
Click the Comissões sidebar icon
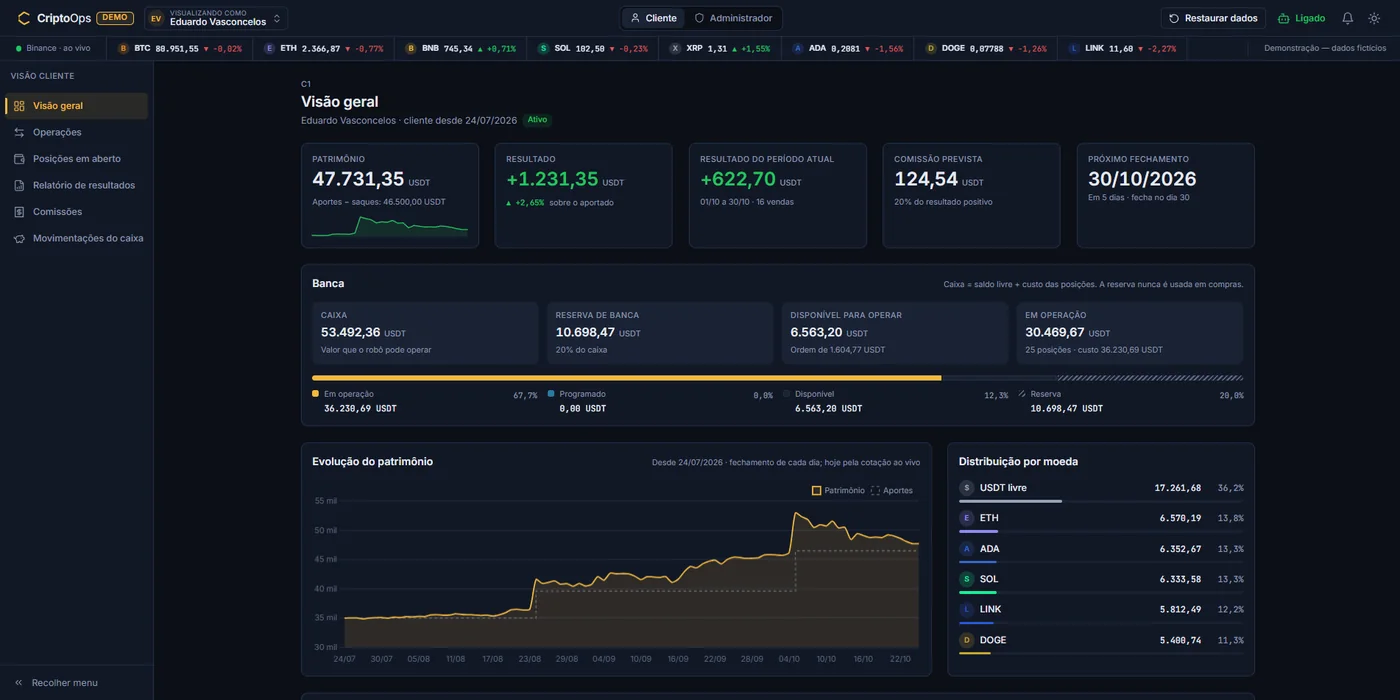[19, 212]
